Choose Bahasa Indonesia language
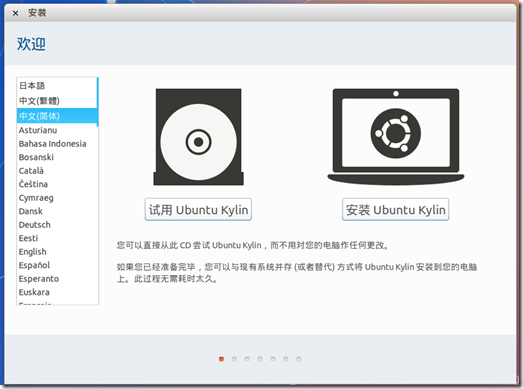Image resolution: width=523 pixels, height=389 pixels. point(57,144)
